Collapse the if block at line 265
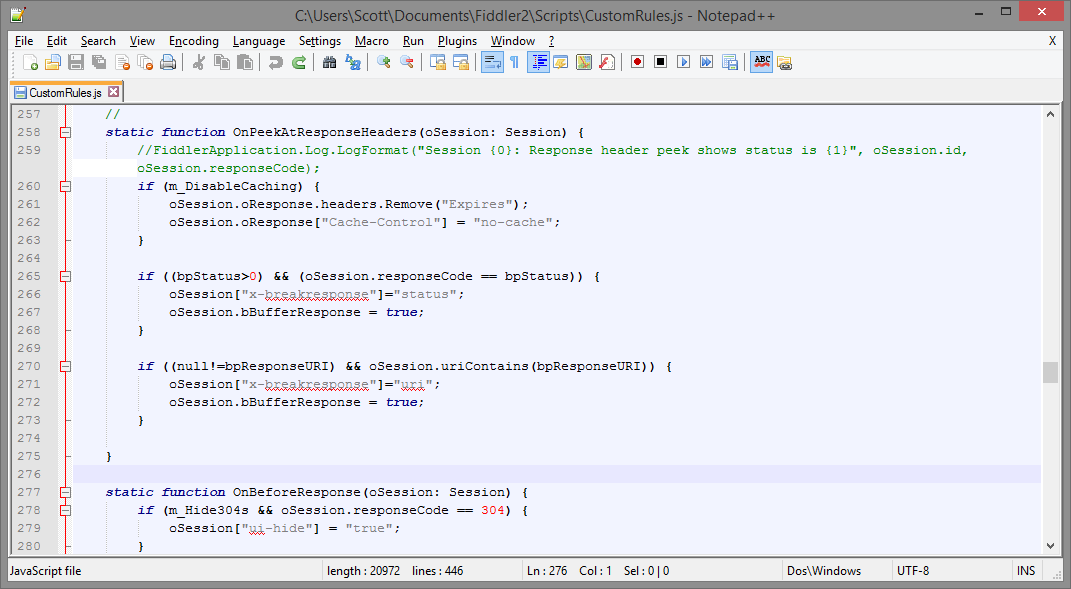 (66, 277)
